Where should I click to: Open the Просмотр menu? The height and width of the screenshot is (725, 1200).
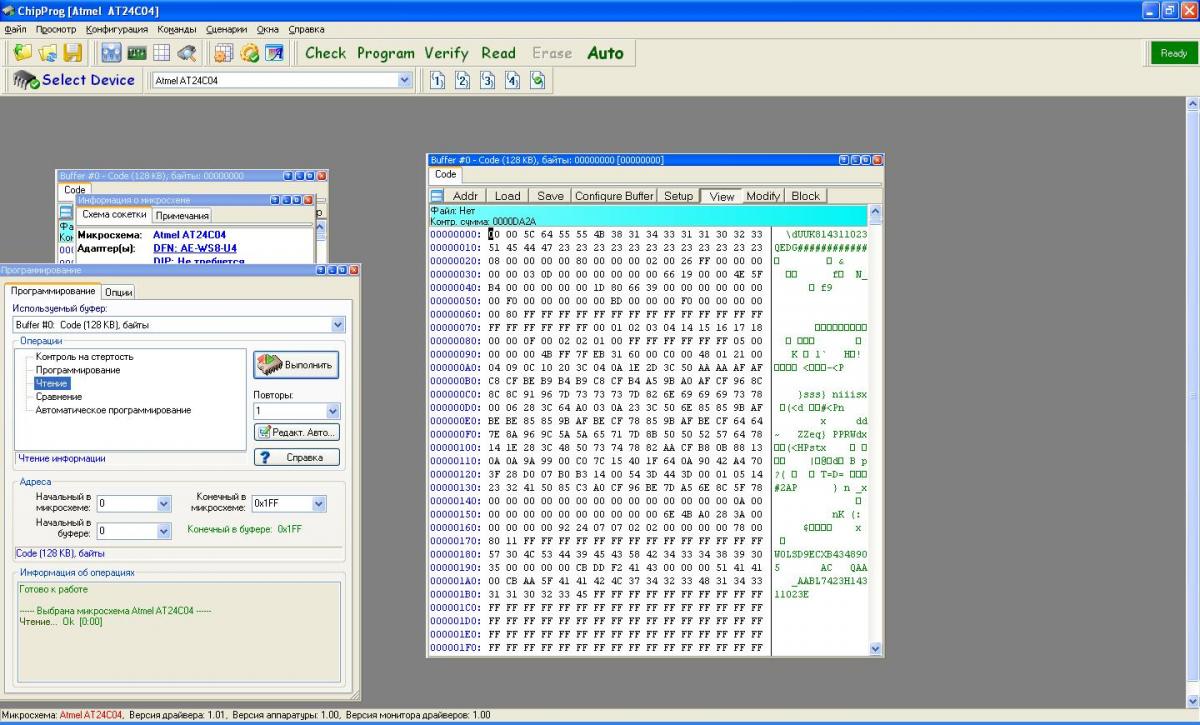[55, 29]
